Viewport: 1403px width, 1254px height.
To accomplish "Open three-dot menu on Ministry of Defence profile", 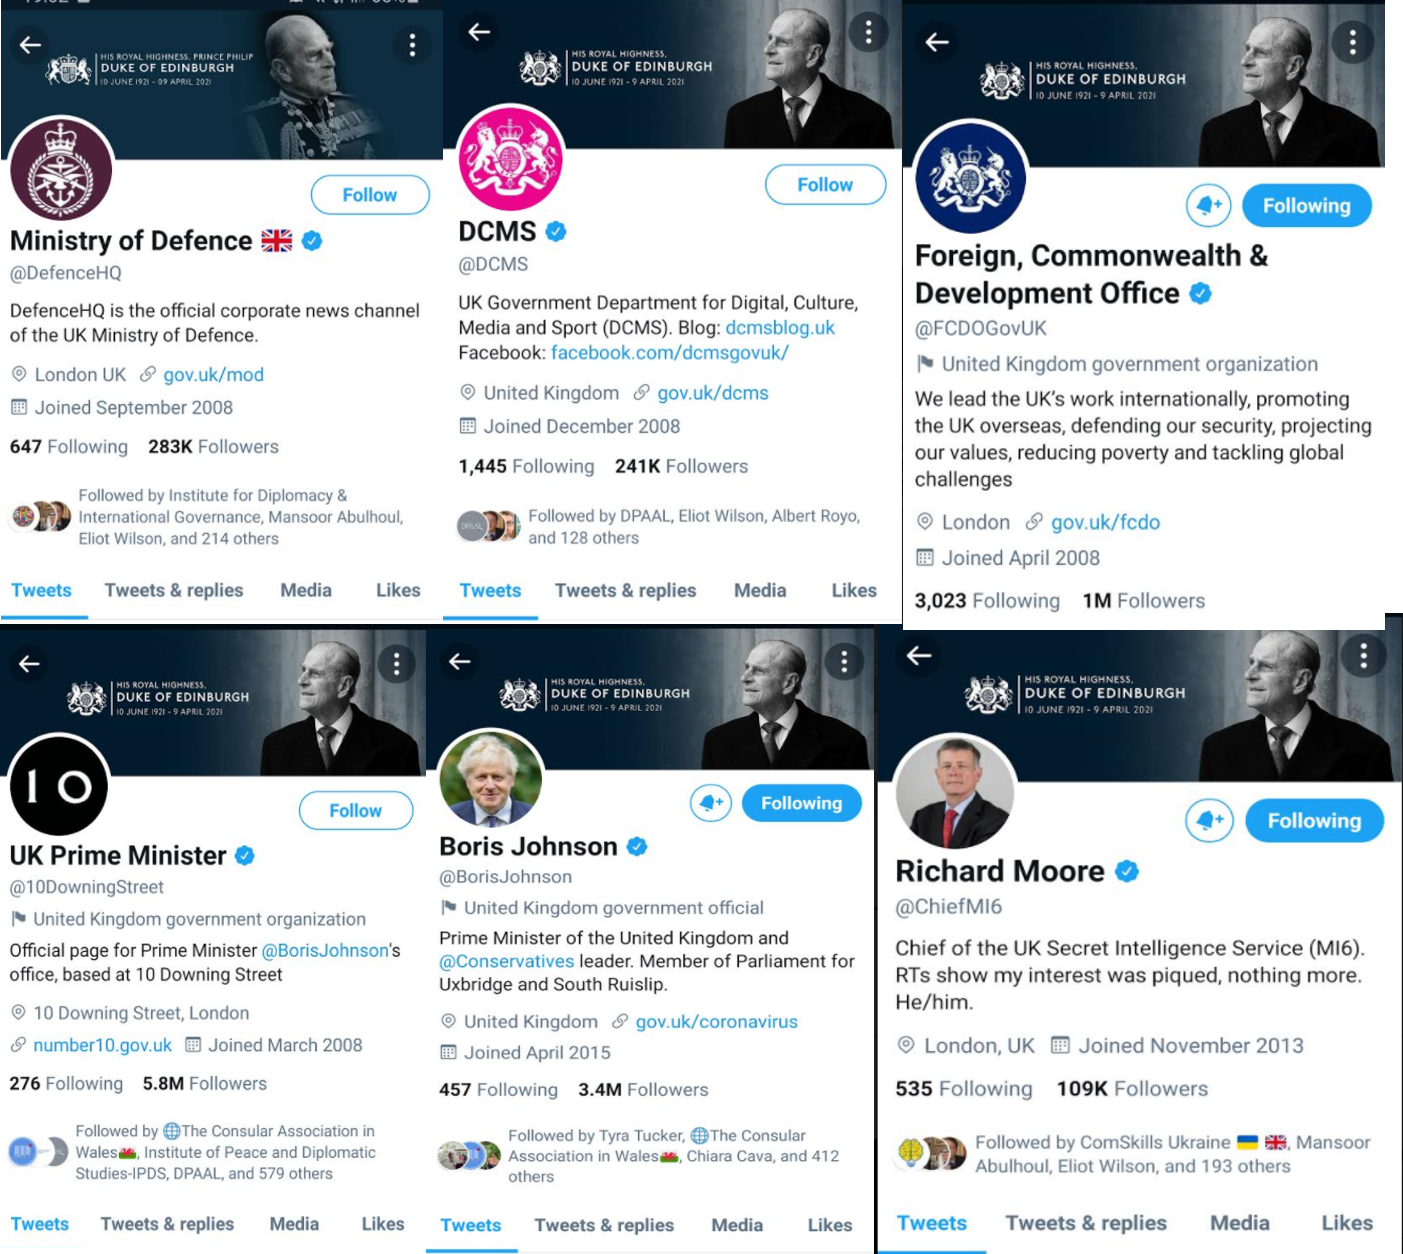I will (411, 44).
